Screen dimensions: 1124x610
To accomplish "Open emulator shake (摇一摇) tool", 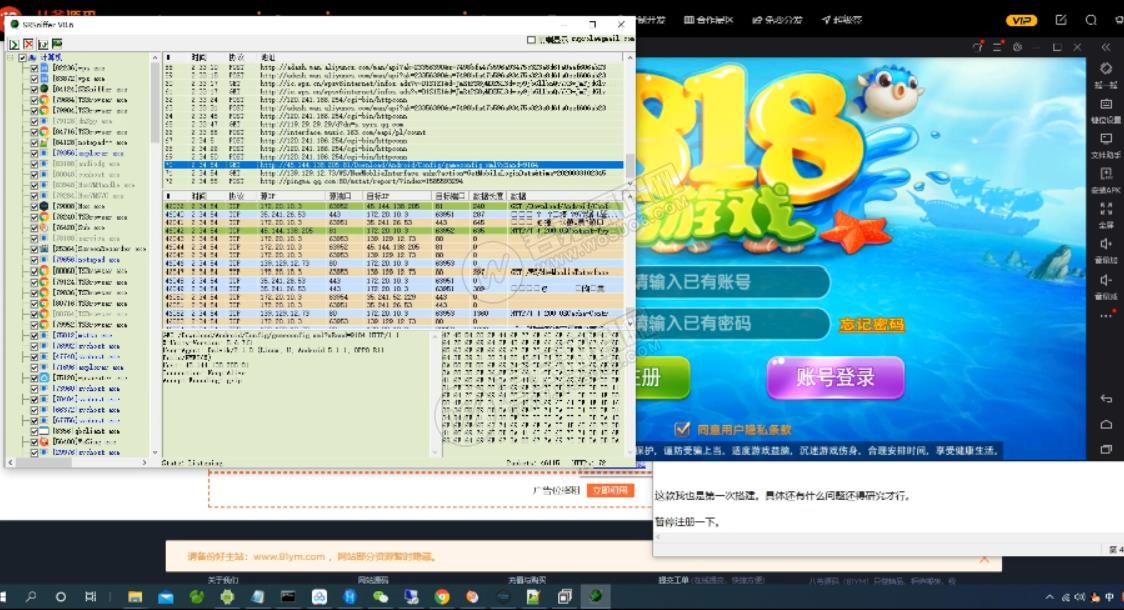I will coord(1106,69).
